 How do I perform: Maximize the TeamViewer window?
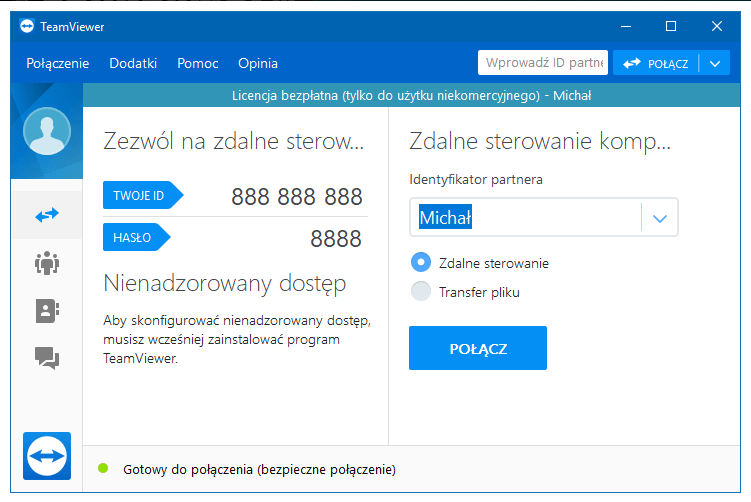(671, 26)
